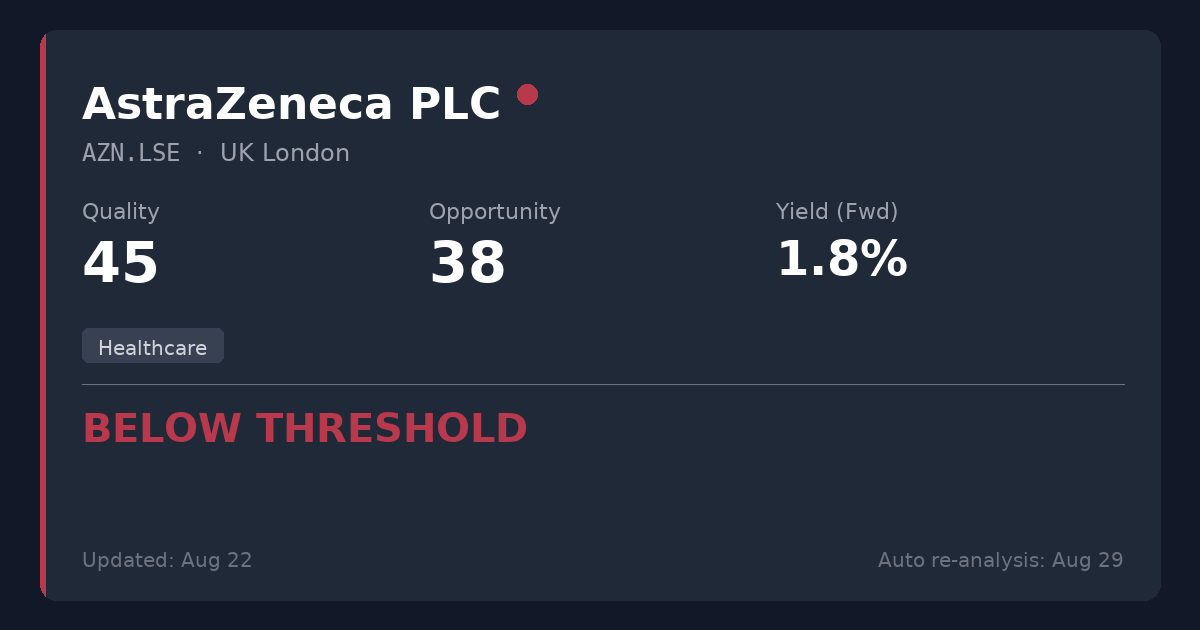Select the Opportunity metric label
1200x630 pixels.
point(495,212)
